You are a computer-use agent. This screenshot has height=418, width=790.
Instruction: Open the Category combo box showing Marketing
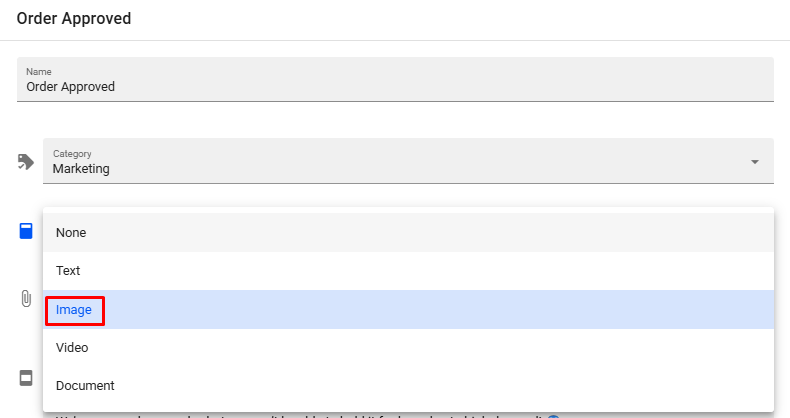(x=400, y=161)
